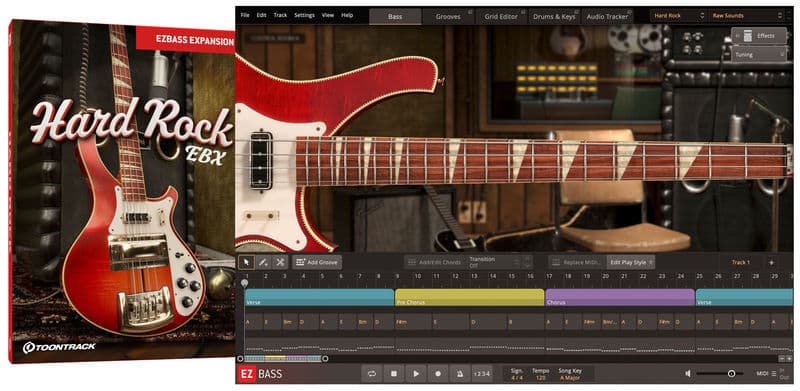The width and height of the screenshot is (800, 391).
Task: Click the B chord in Pre Chorus
Action: (x=510, y=322)
